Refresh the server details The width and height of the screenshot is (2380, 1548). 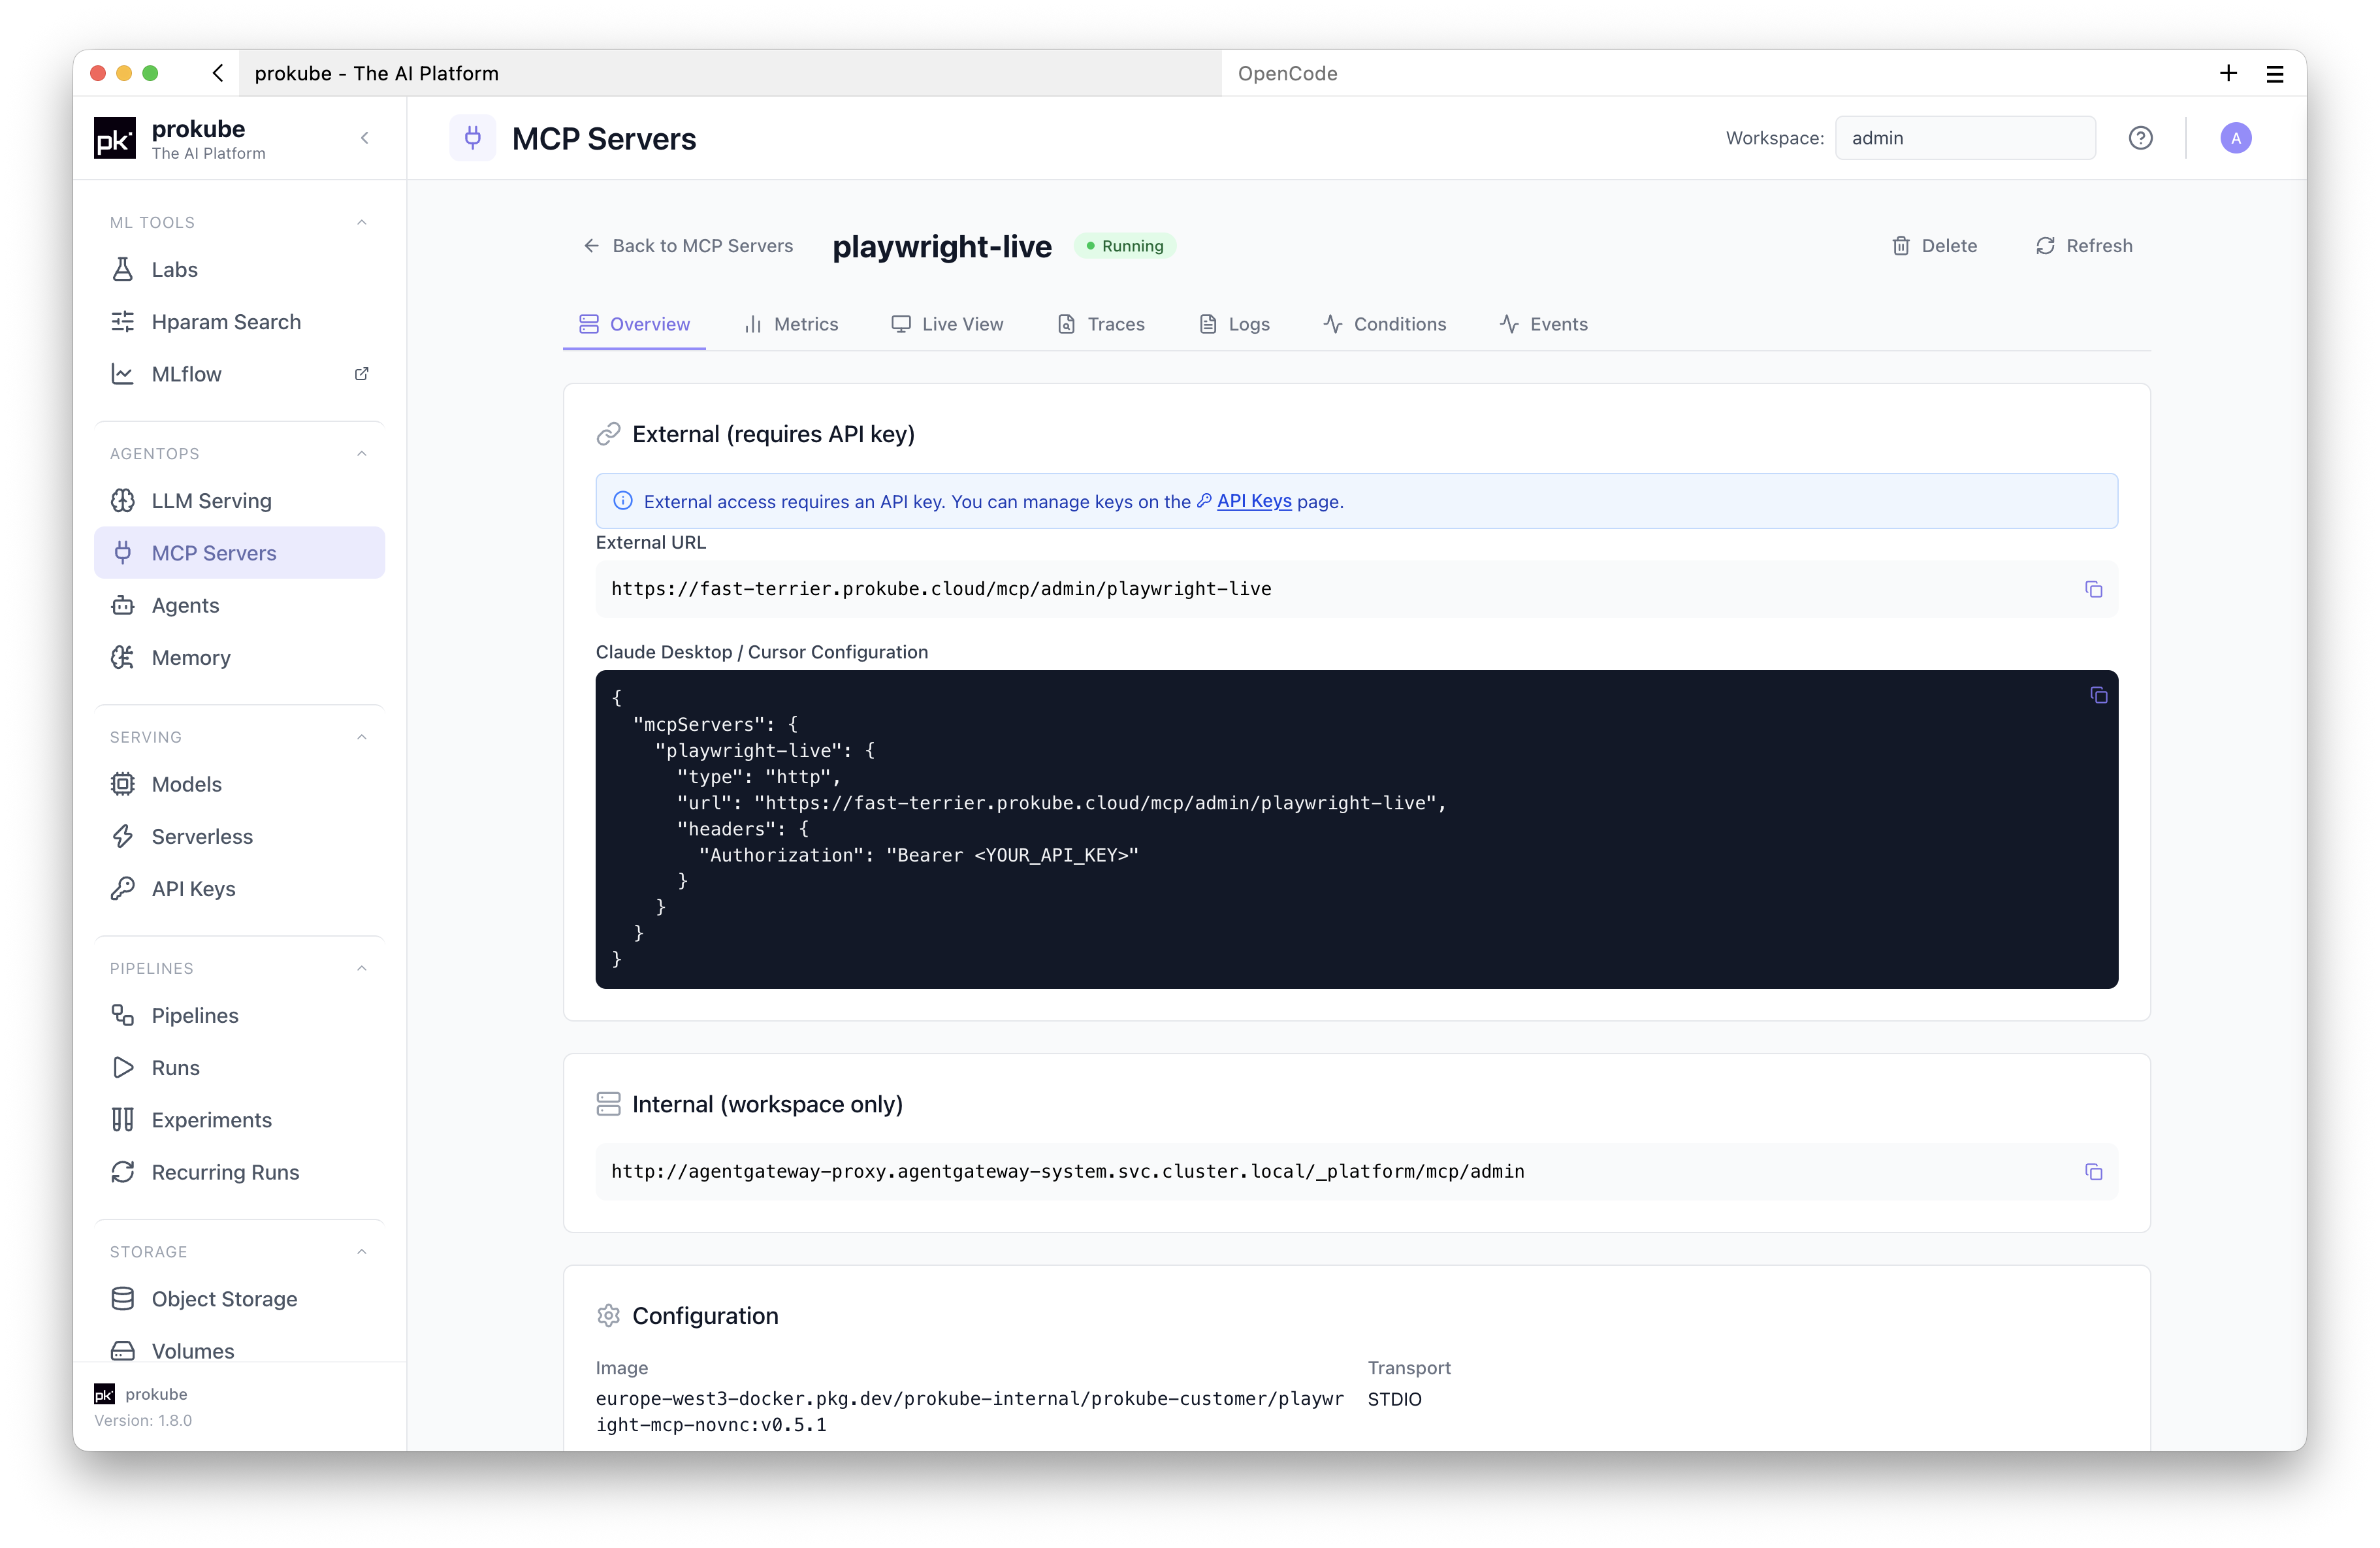point(2084,246)
